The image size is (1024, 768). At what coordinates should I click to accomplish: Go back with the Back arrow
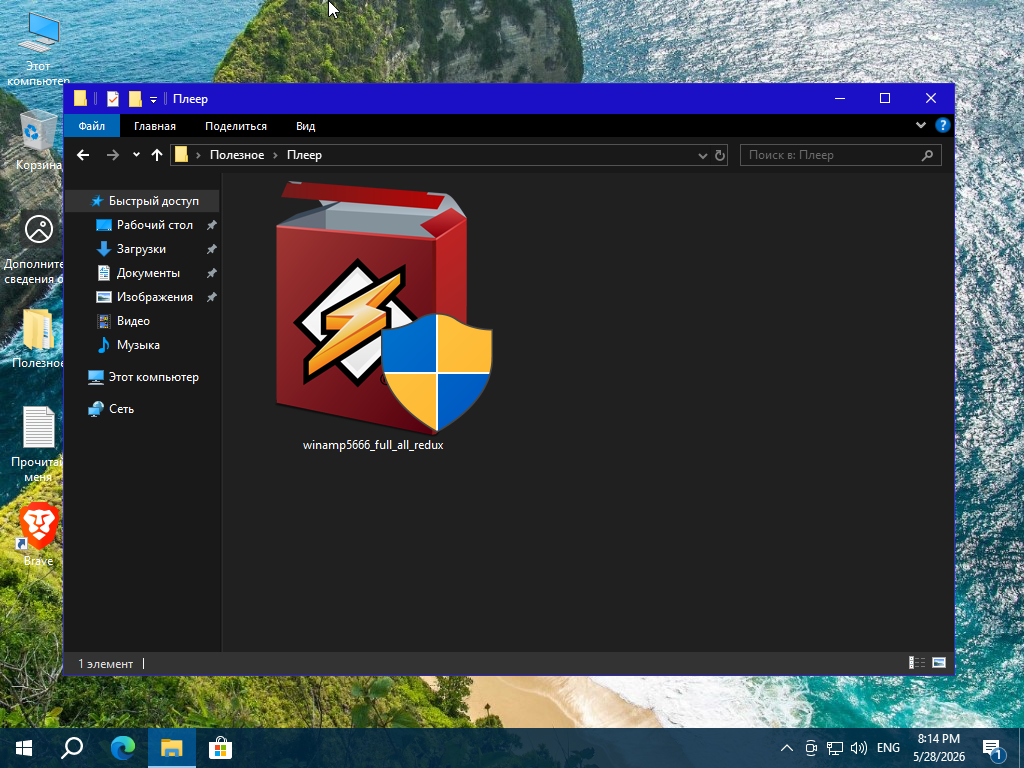83,155
